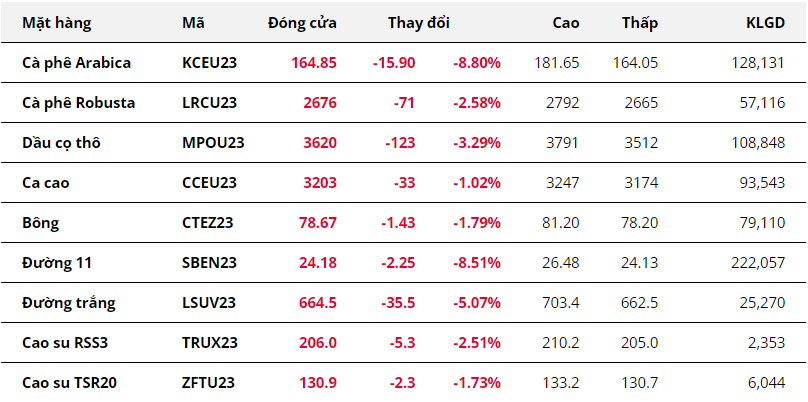The width and height of the screenshot is (808, 402).
Task: Click the Thay đổi column header
Action: pyautogui.click(x=419, y=22)
